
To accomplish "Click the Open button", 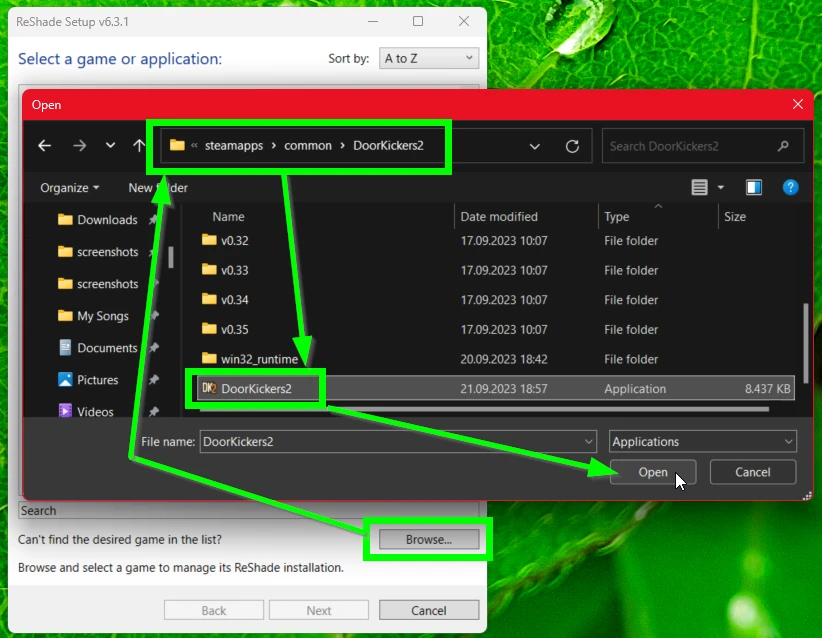I will pyautogui.click(x=653, y=472).
